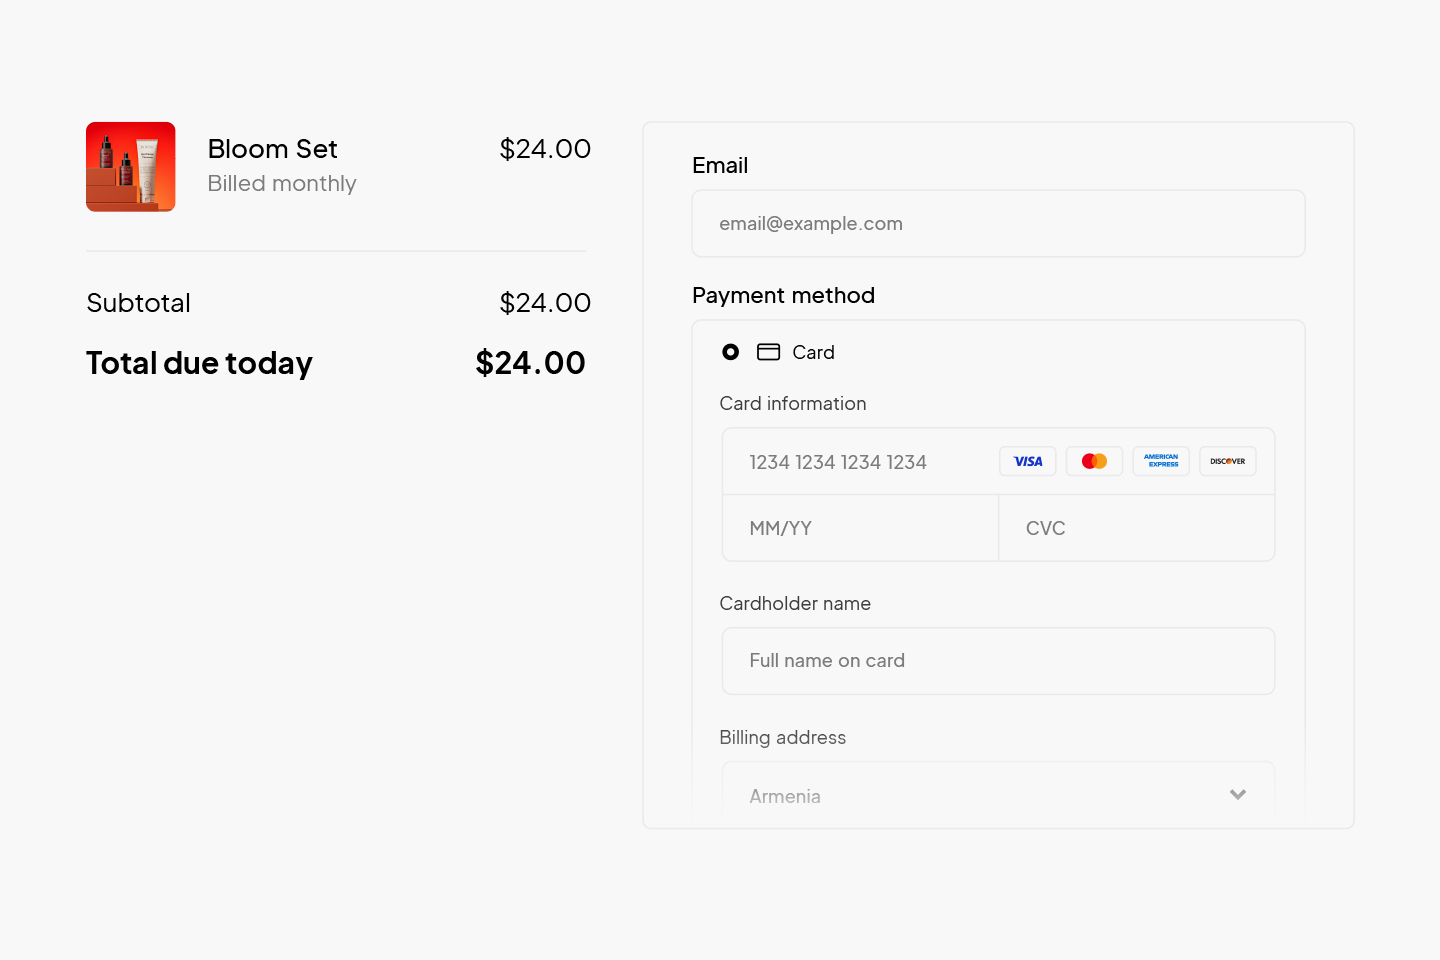Click the Full name on card field

[x=998, y=661]
